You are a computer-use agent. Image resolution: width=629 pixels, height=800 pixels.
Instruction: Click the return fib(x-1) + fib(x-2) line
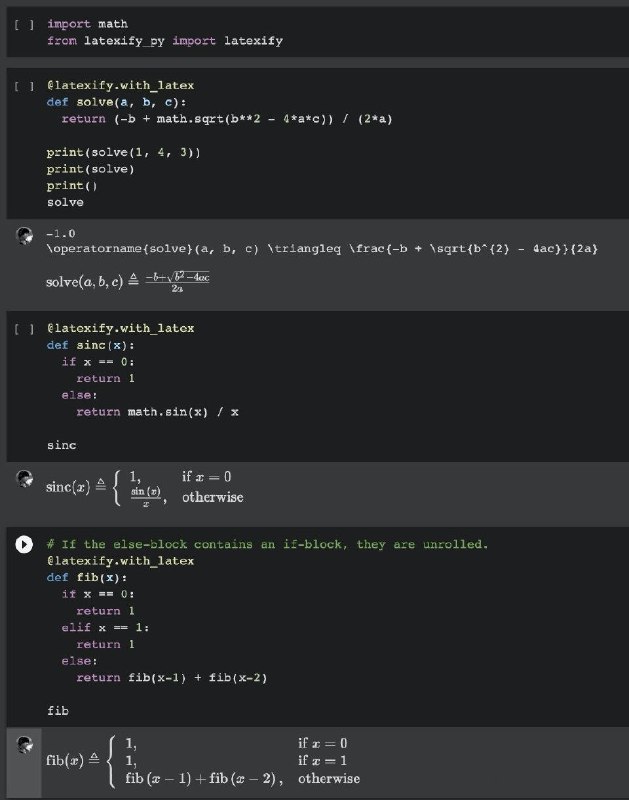point(170,677)
